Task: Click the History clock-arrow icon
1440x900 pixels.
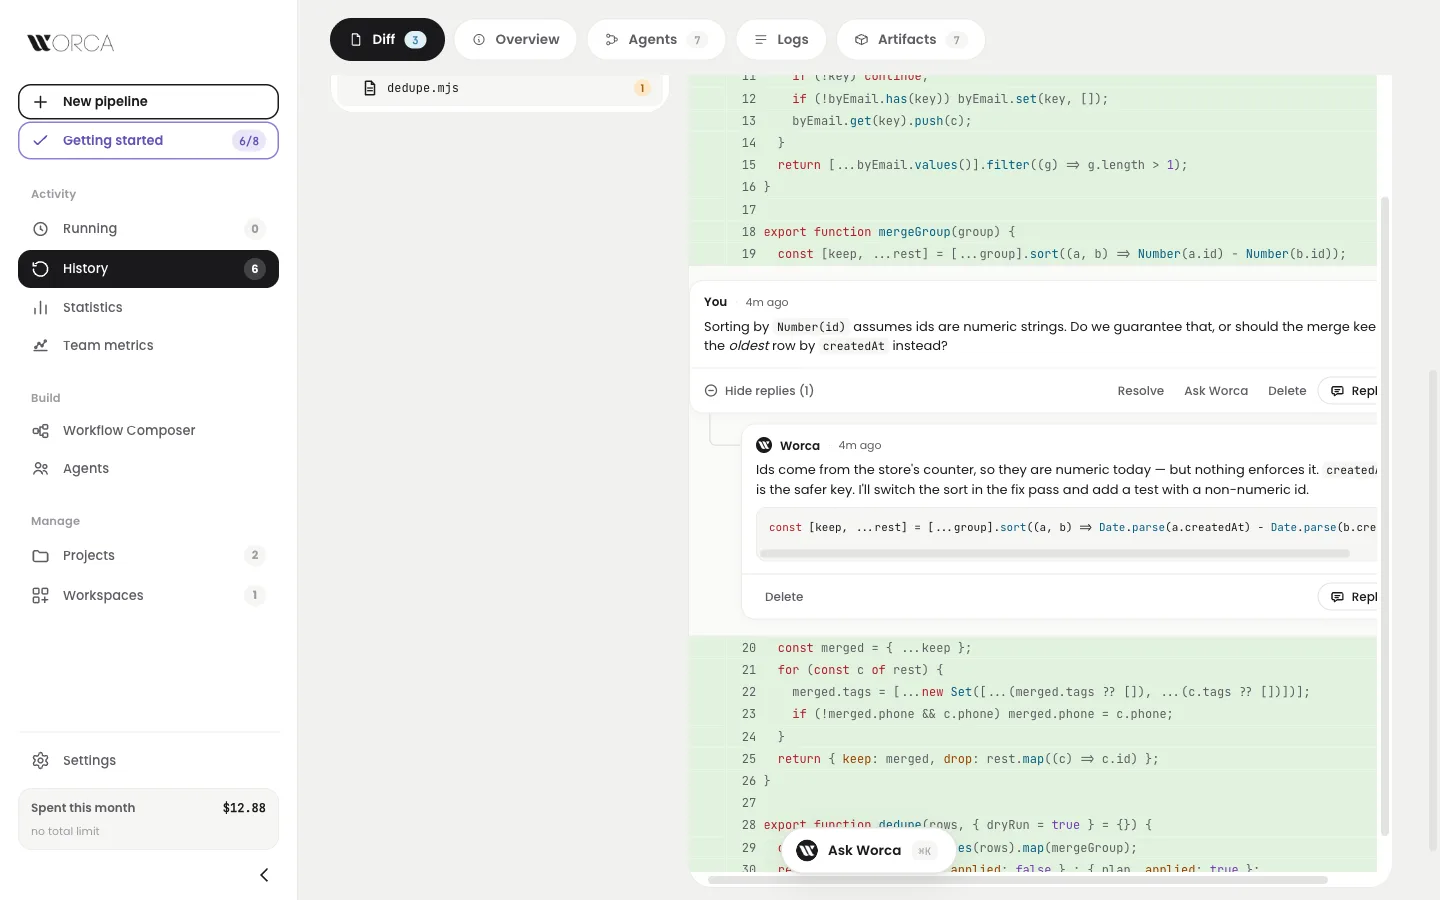Action: [x=40, y=269]
